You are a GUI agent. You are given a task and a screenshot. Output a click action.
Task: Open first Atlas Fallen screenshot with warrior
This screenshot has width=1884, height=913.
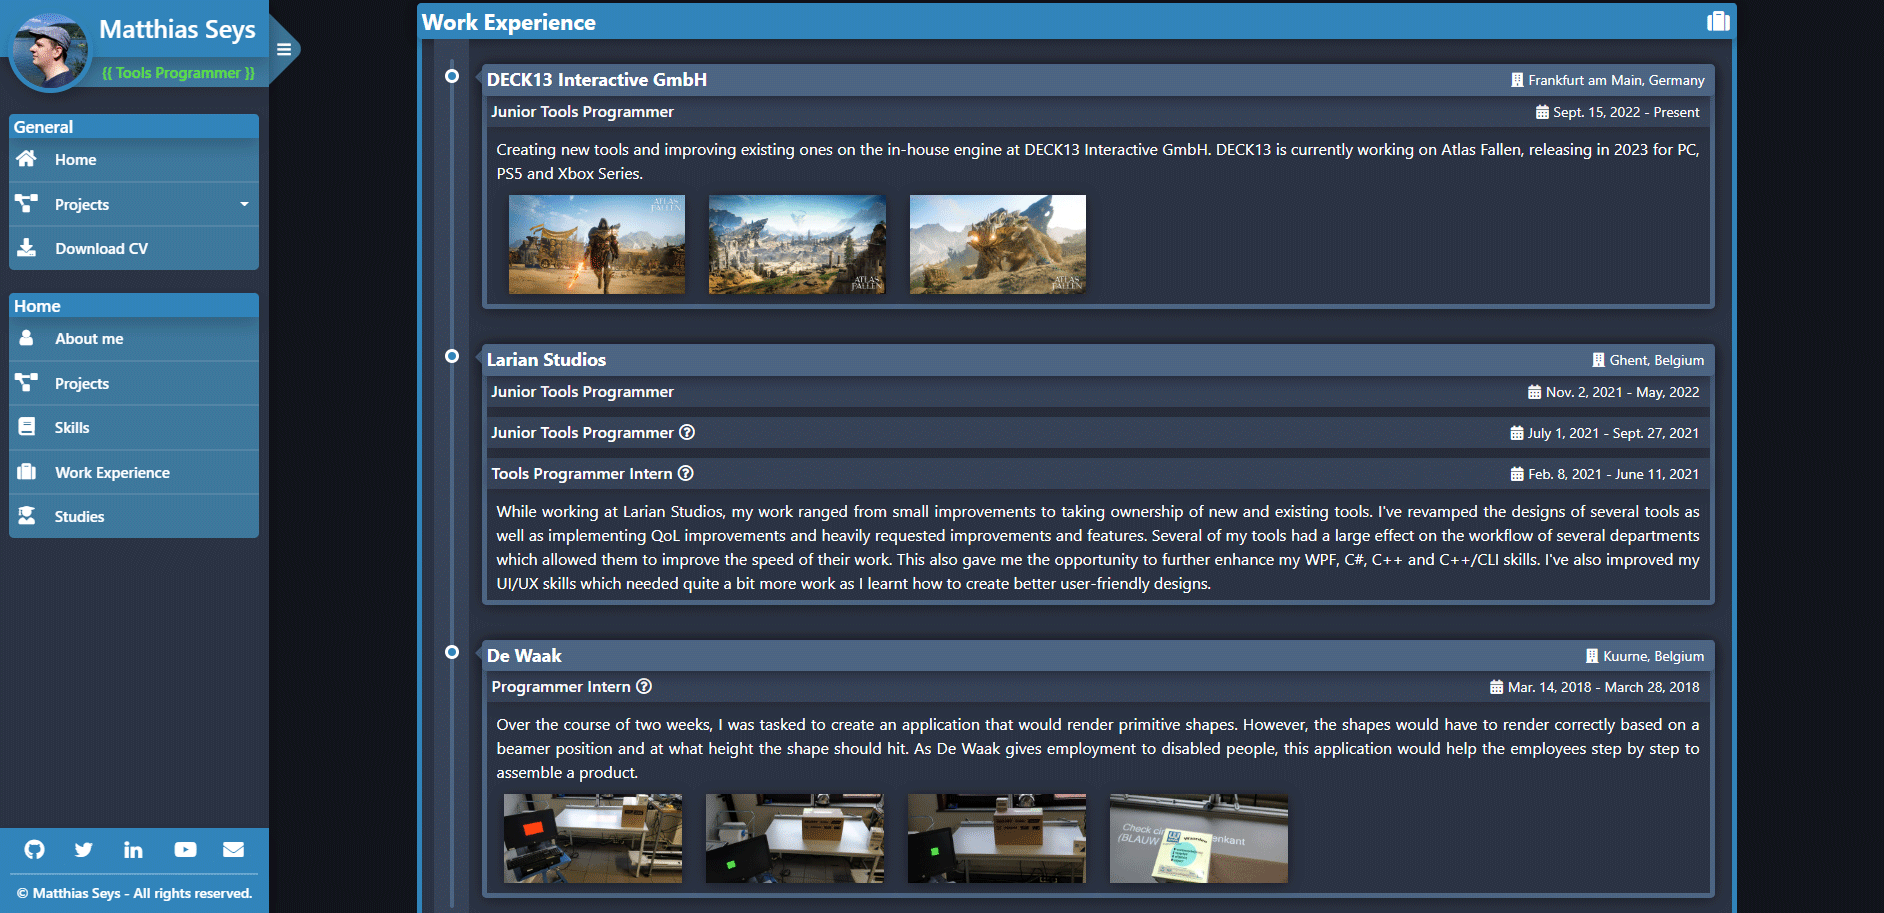[597, 244]
